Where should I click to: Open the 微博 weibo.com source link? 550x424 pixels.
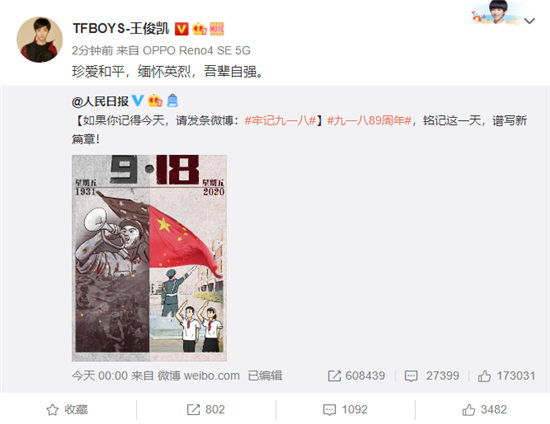tap(199, 376)
